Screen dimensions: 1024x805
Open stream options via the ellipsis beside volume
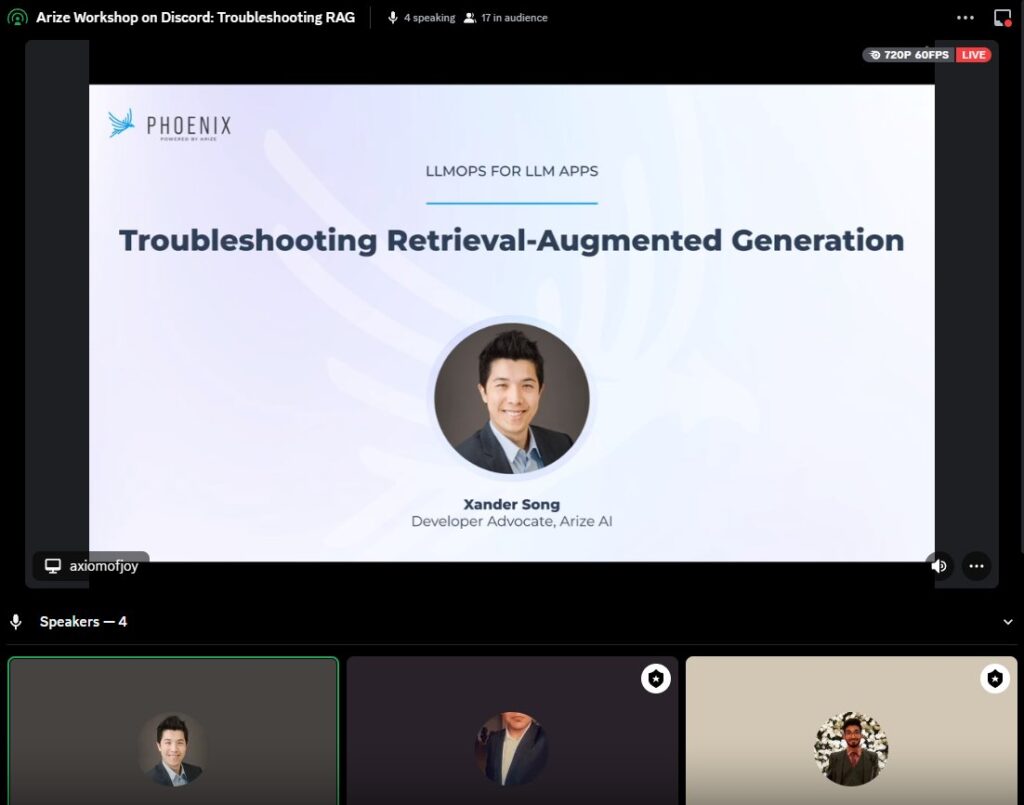976,566
